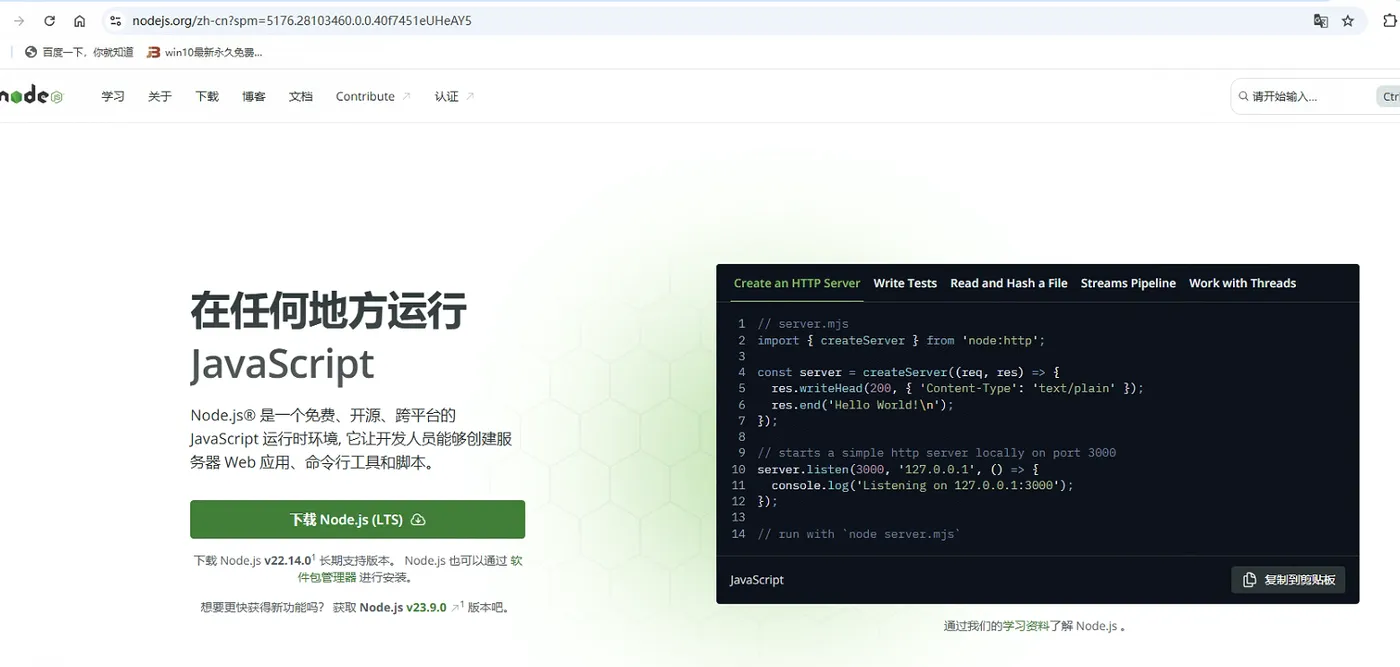Click the copy icon in code panel
The image size is (1400, 667).
(x=1249, y=580)
